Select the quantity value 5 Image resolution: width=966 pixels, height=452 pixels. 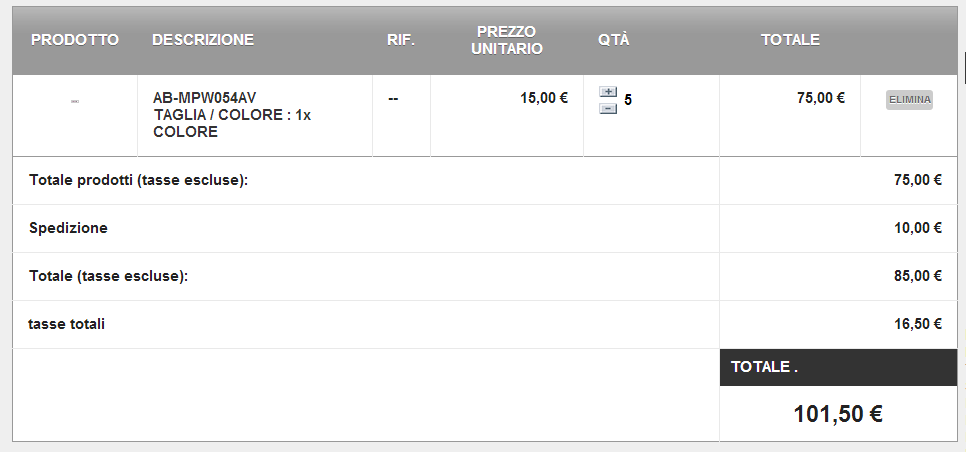click(x=628, y=100)
